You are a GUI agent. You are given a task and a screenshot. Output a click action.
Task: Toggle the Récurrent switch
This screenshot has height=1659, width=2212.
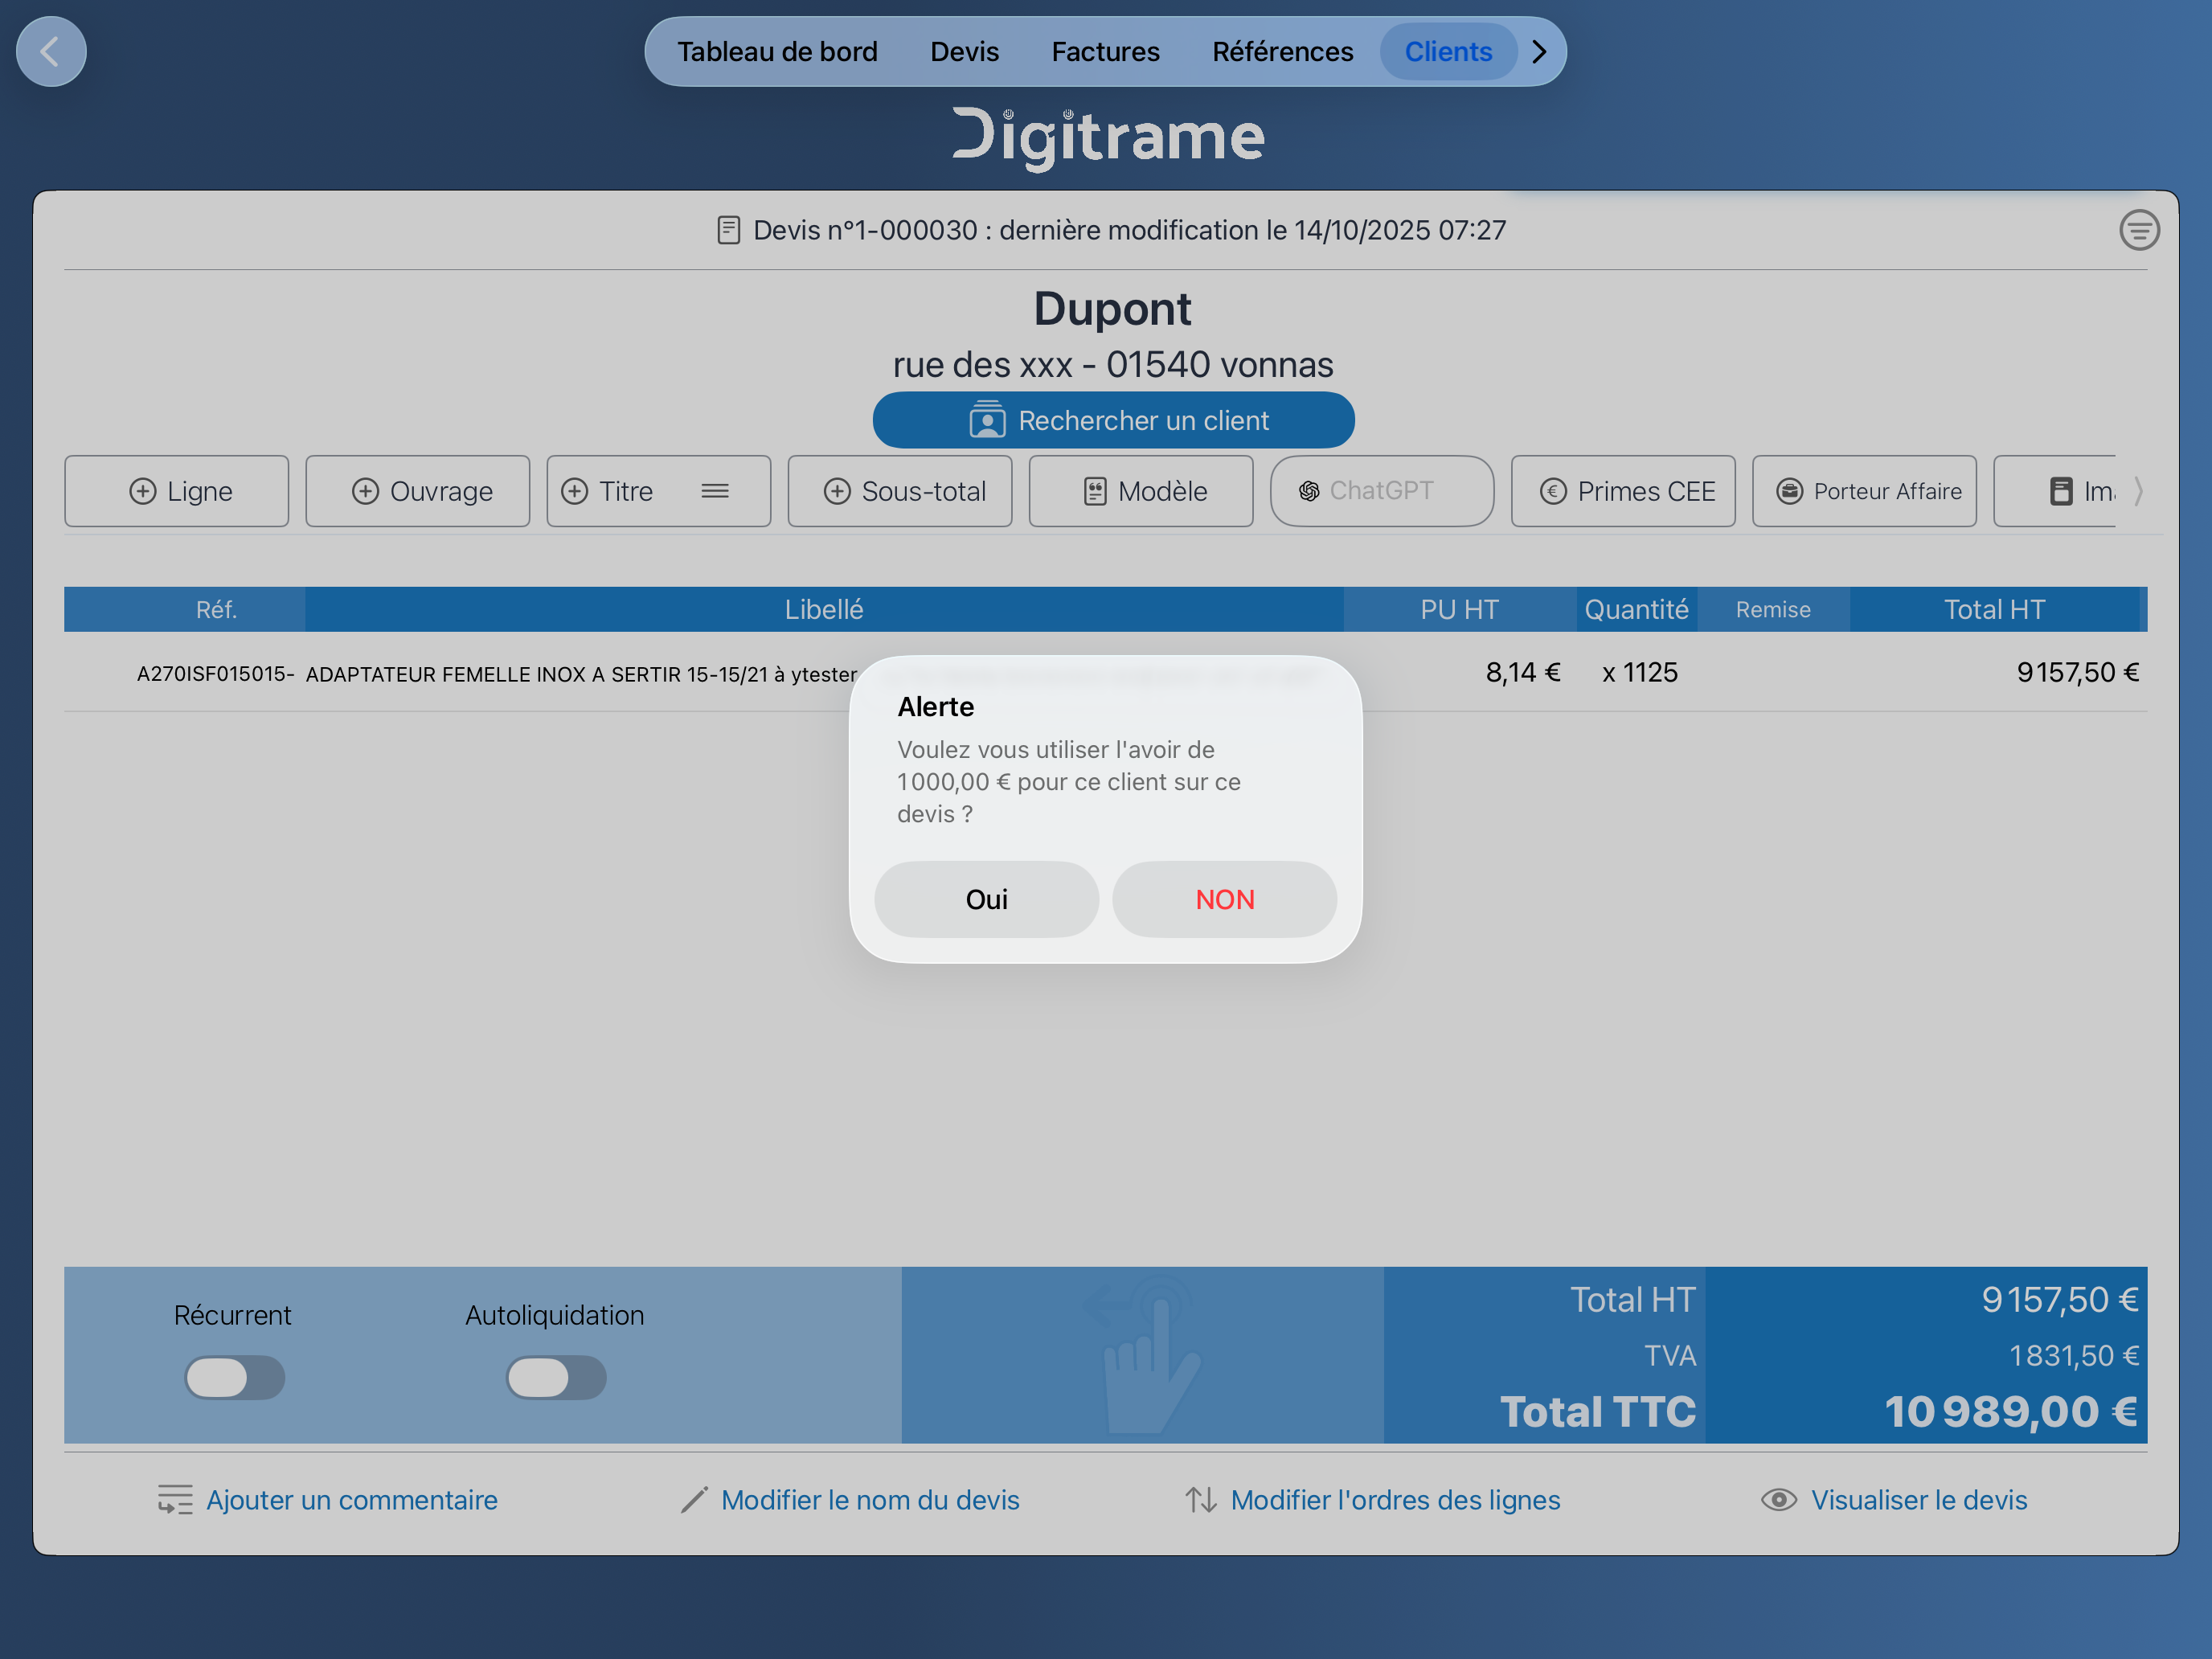point(235,1377)
